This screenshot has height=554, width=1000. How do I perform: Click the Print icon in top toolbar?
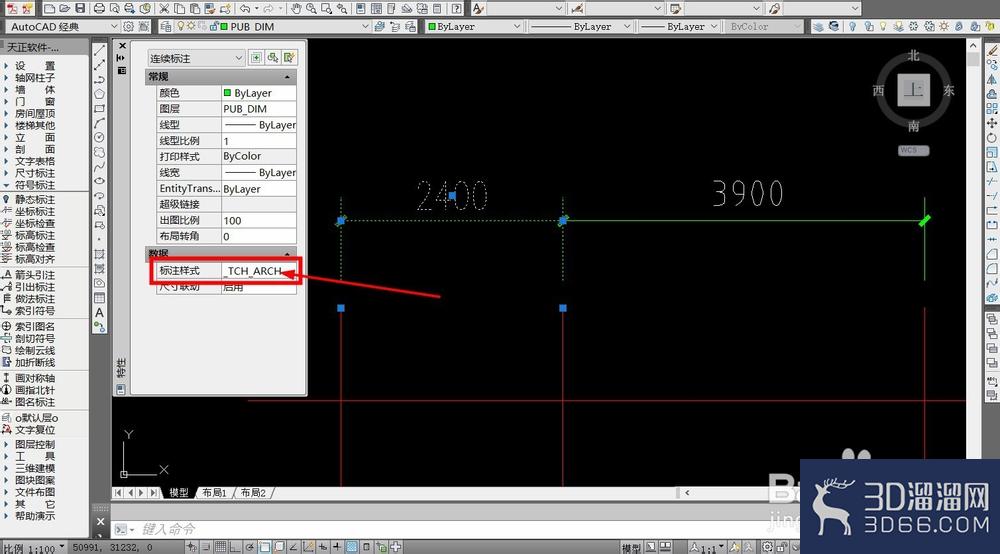[x=99, y=8]
